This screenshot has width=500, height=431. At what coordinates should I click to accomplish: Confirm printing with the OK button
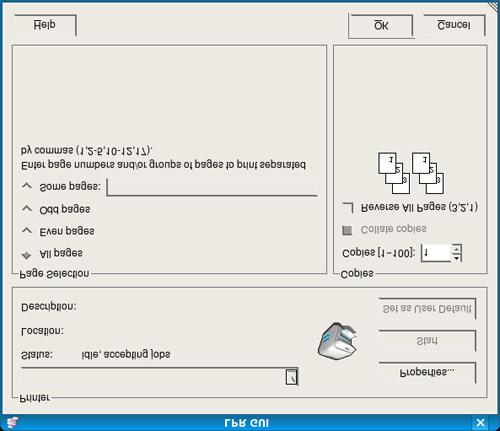pos(381,26)
